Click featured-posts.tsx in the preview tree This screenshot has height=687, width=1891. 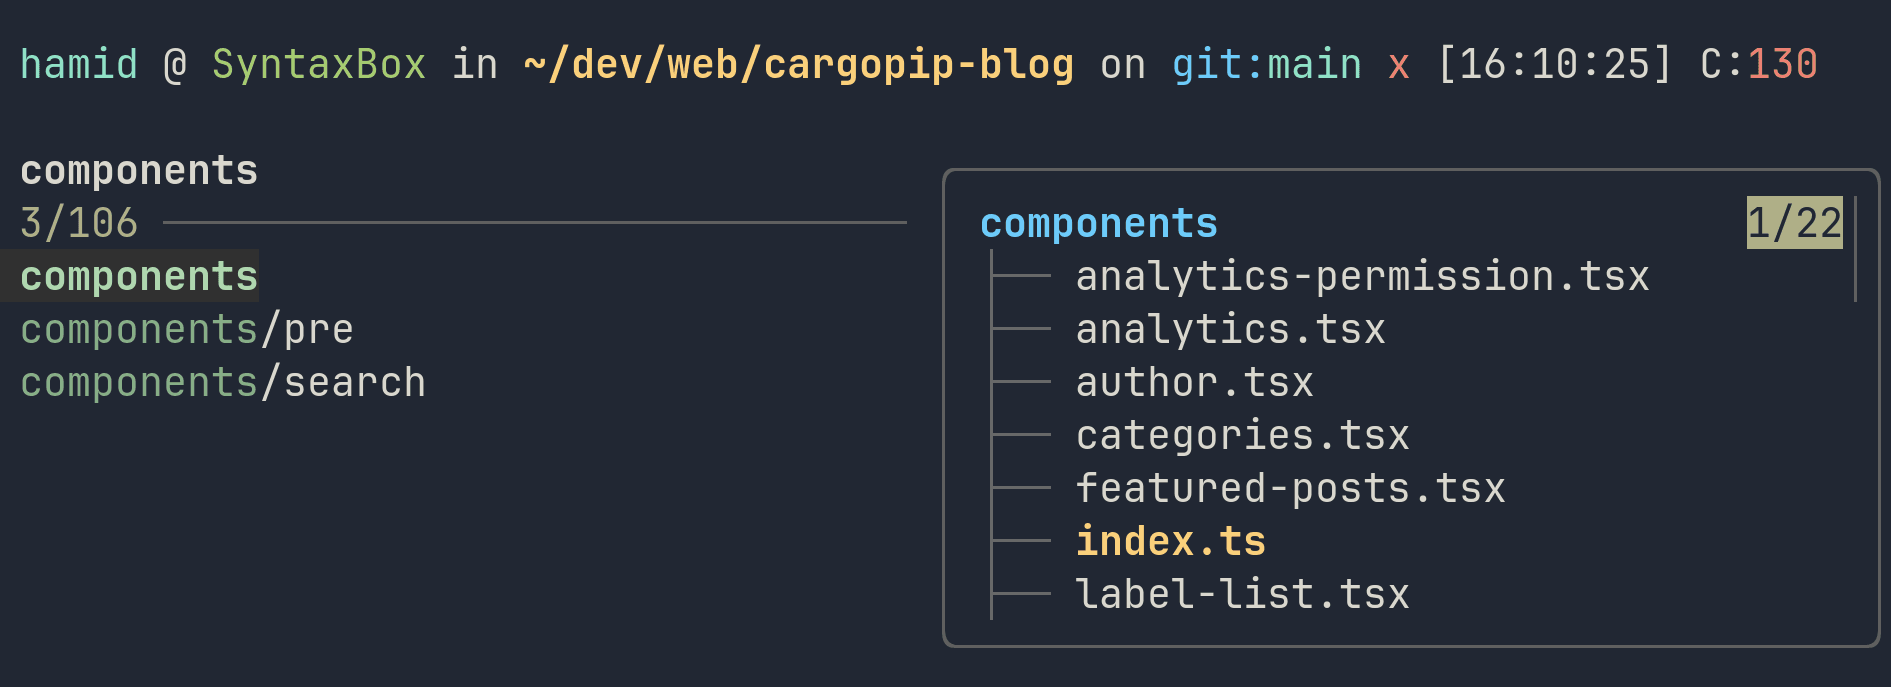pos(1290,489)
